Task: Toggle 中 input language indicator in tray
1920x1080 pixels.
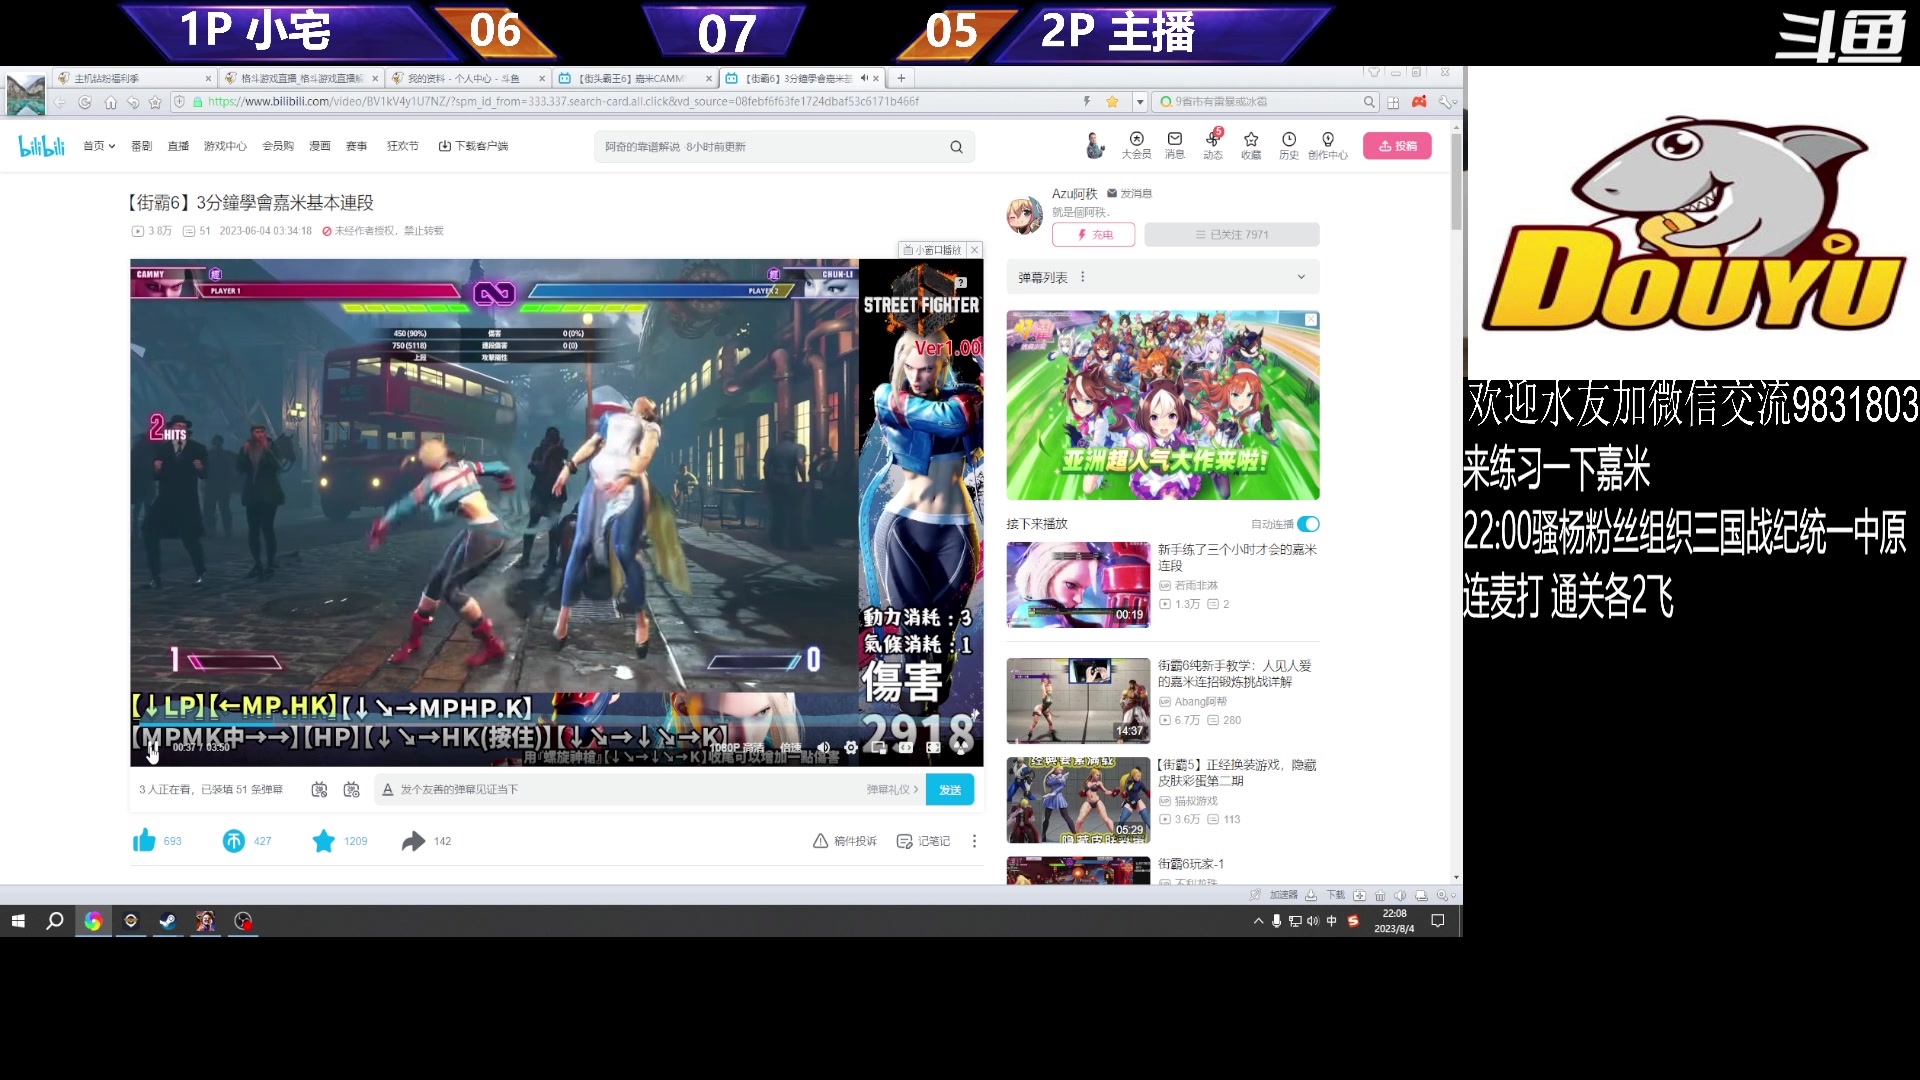Action: click(1331, 921)
